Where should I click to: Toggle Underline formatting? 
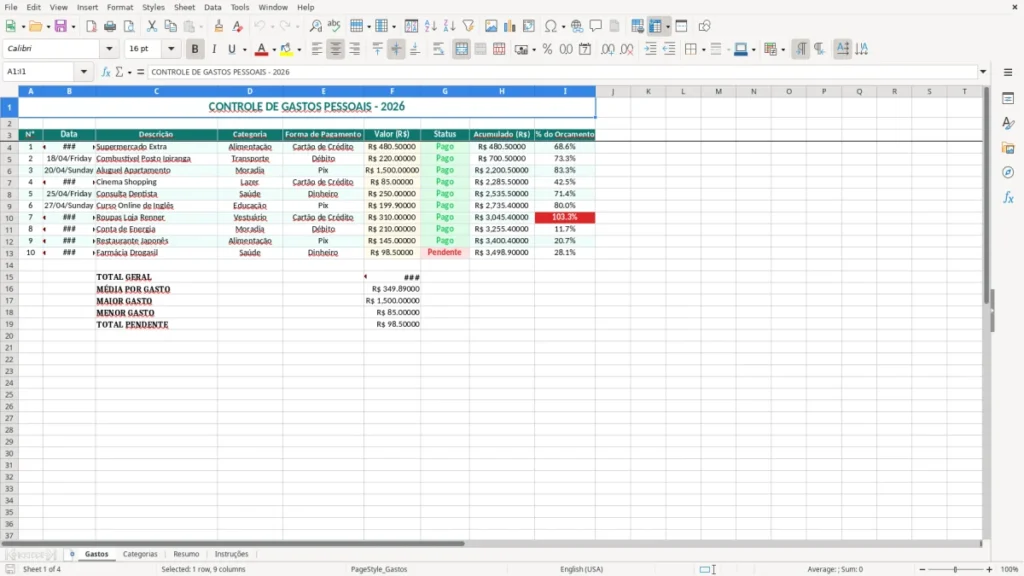[x=231, y=49]
